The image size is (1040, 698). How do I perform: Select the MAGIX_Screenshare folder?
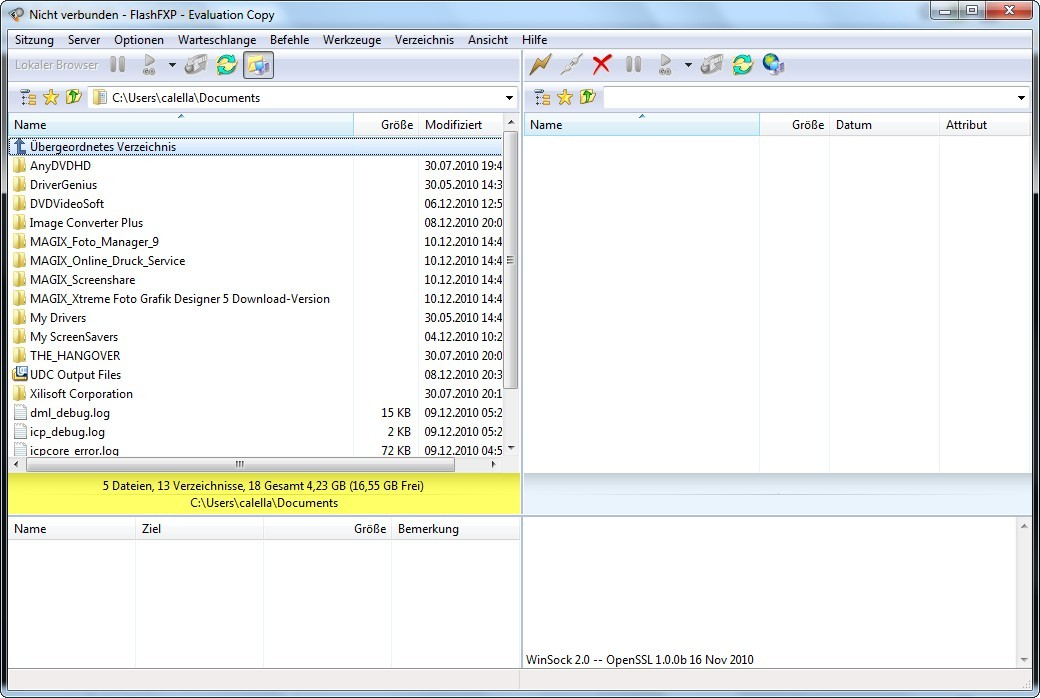point(82,280)
